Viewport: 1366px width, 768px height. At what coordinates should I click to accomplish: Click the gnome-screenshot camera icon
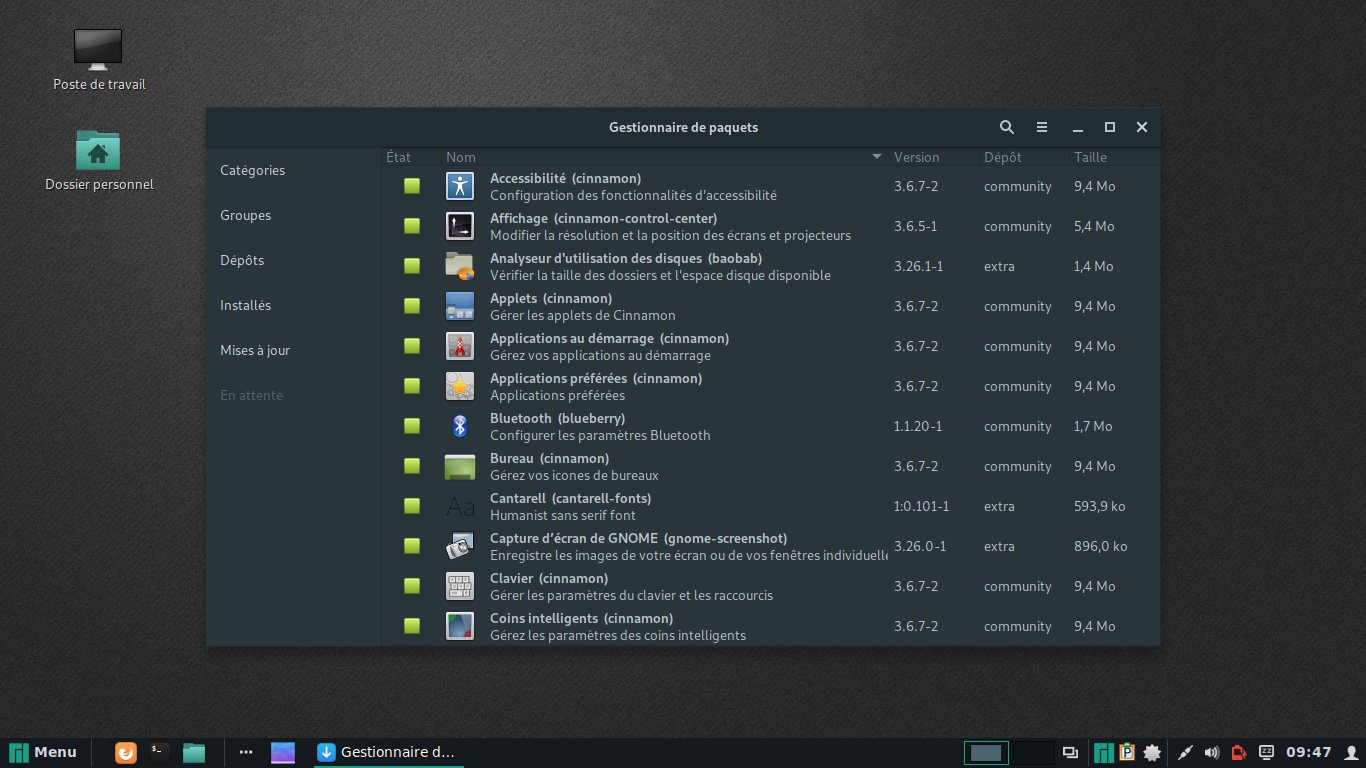[x=459, y=546]
